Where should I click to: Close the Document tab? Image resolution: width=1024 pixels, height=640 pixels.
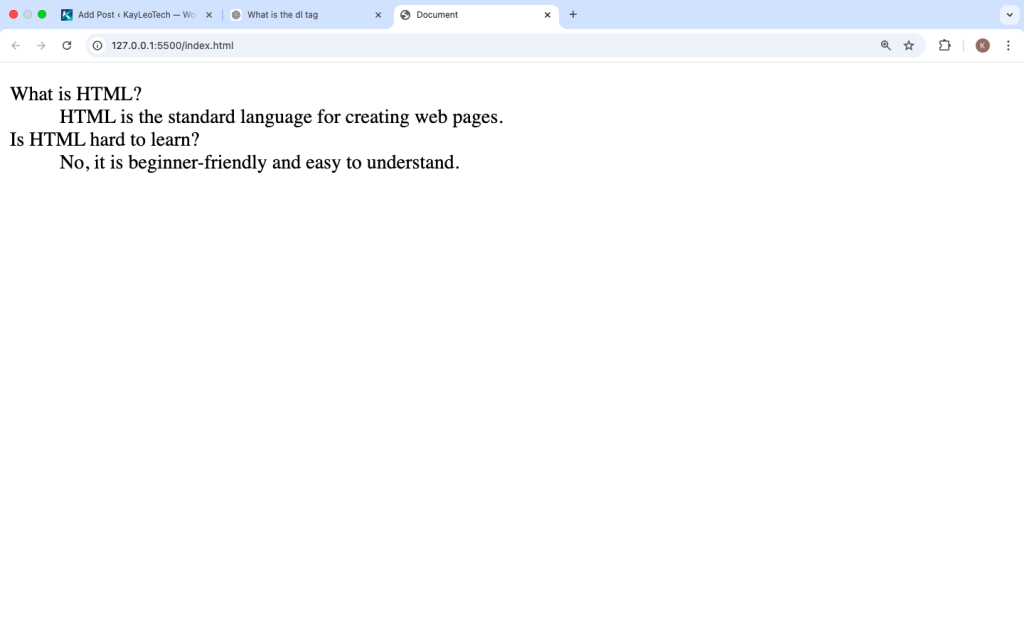pos(547,15)
